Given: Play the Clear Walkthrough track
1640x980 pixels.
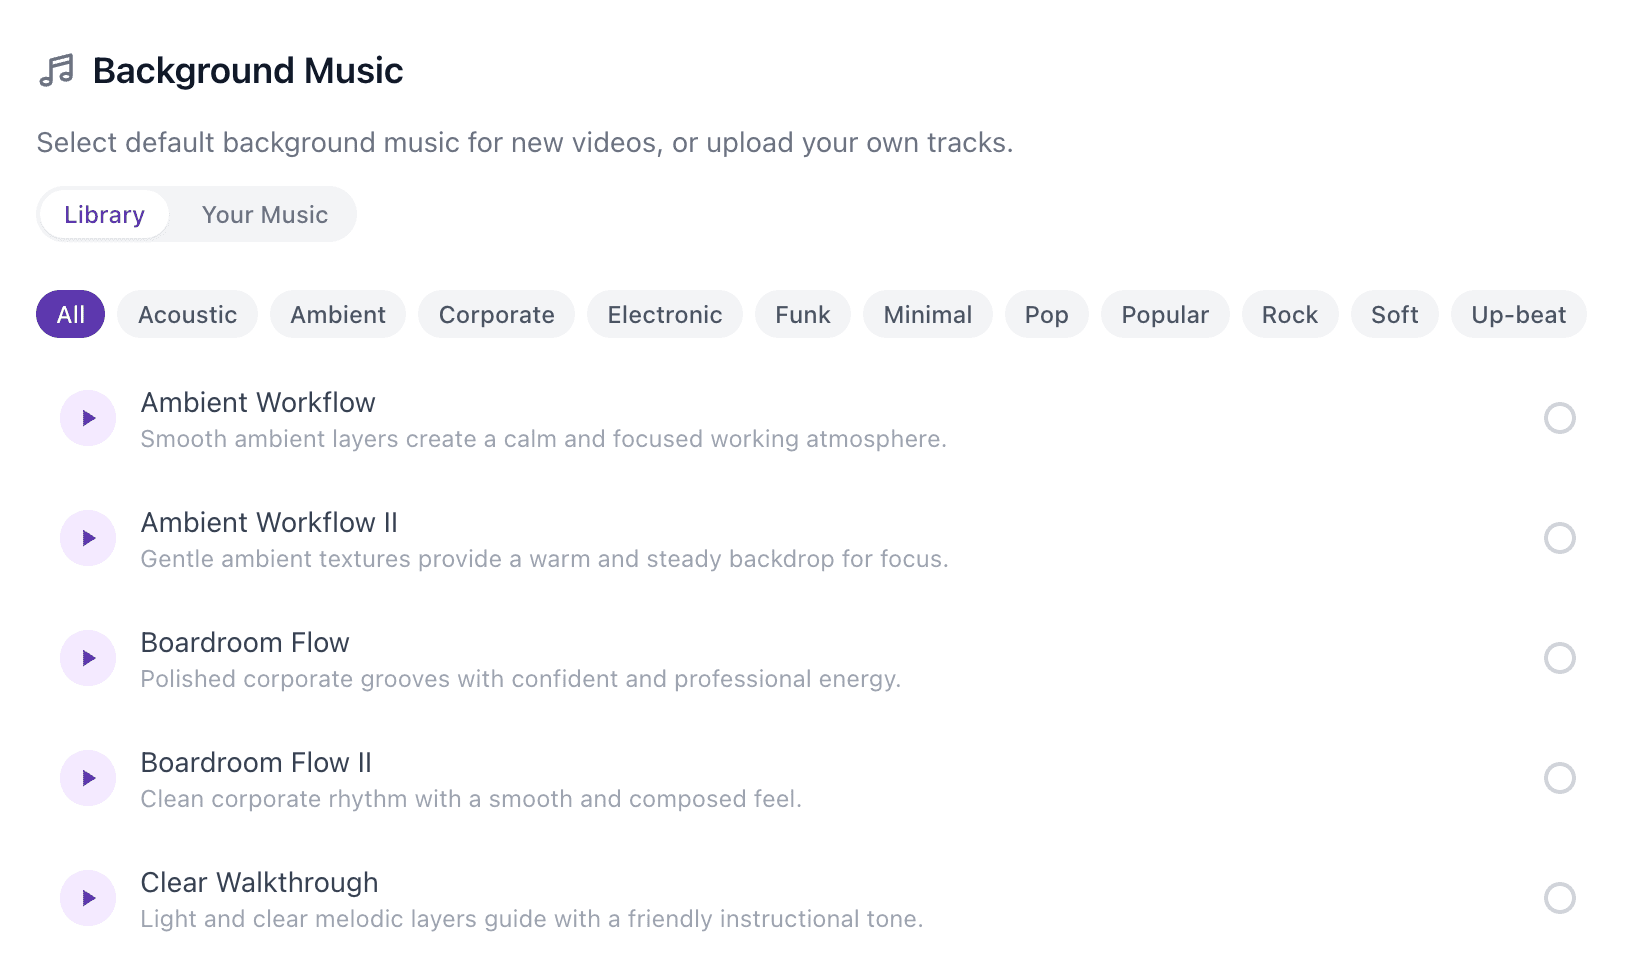Looking at the screenshot, I should click(x=87, y=897).
